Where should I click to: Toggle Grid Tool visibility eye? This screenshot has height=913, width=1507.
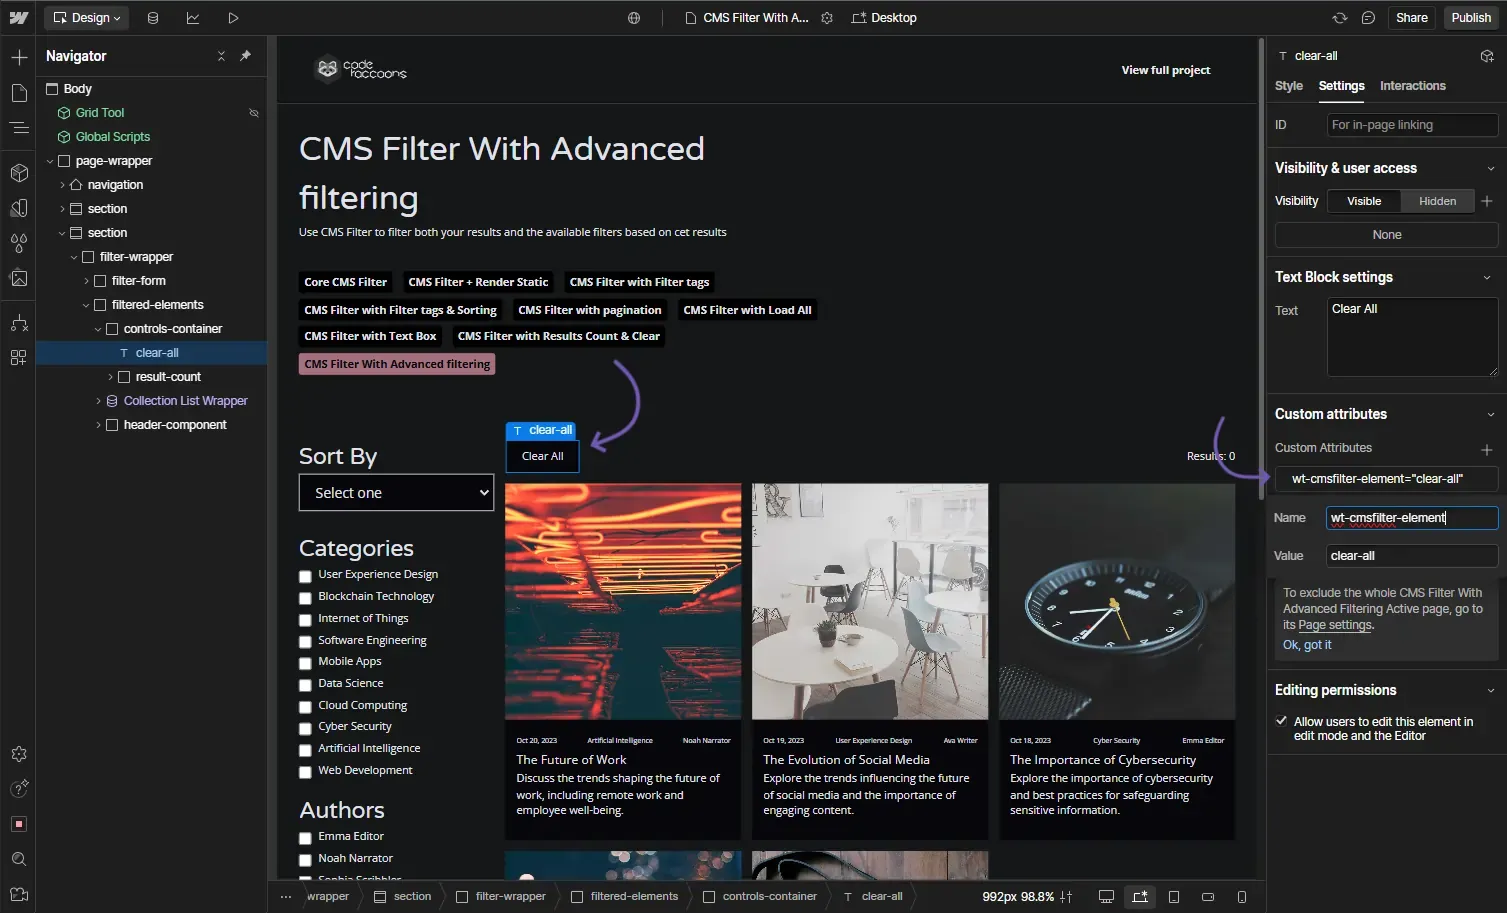point(254,113)
